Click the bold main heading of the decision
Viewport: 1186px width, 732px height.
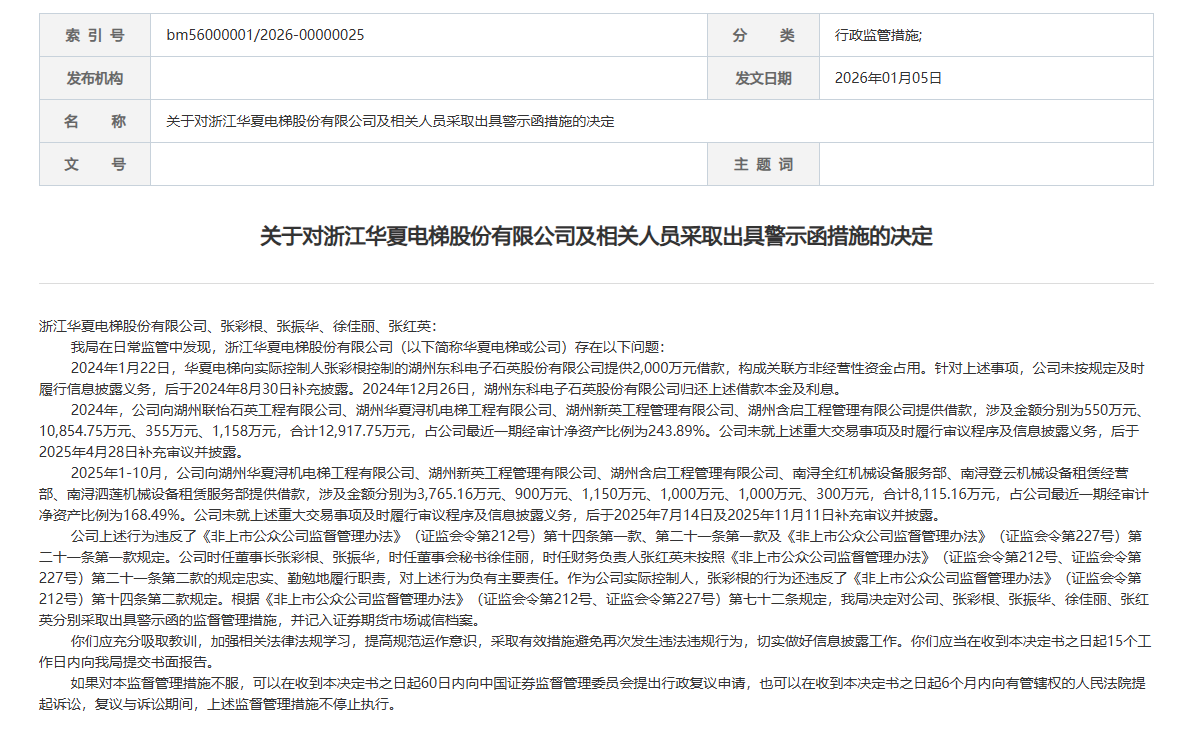tap(596, 236)
